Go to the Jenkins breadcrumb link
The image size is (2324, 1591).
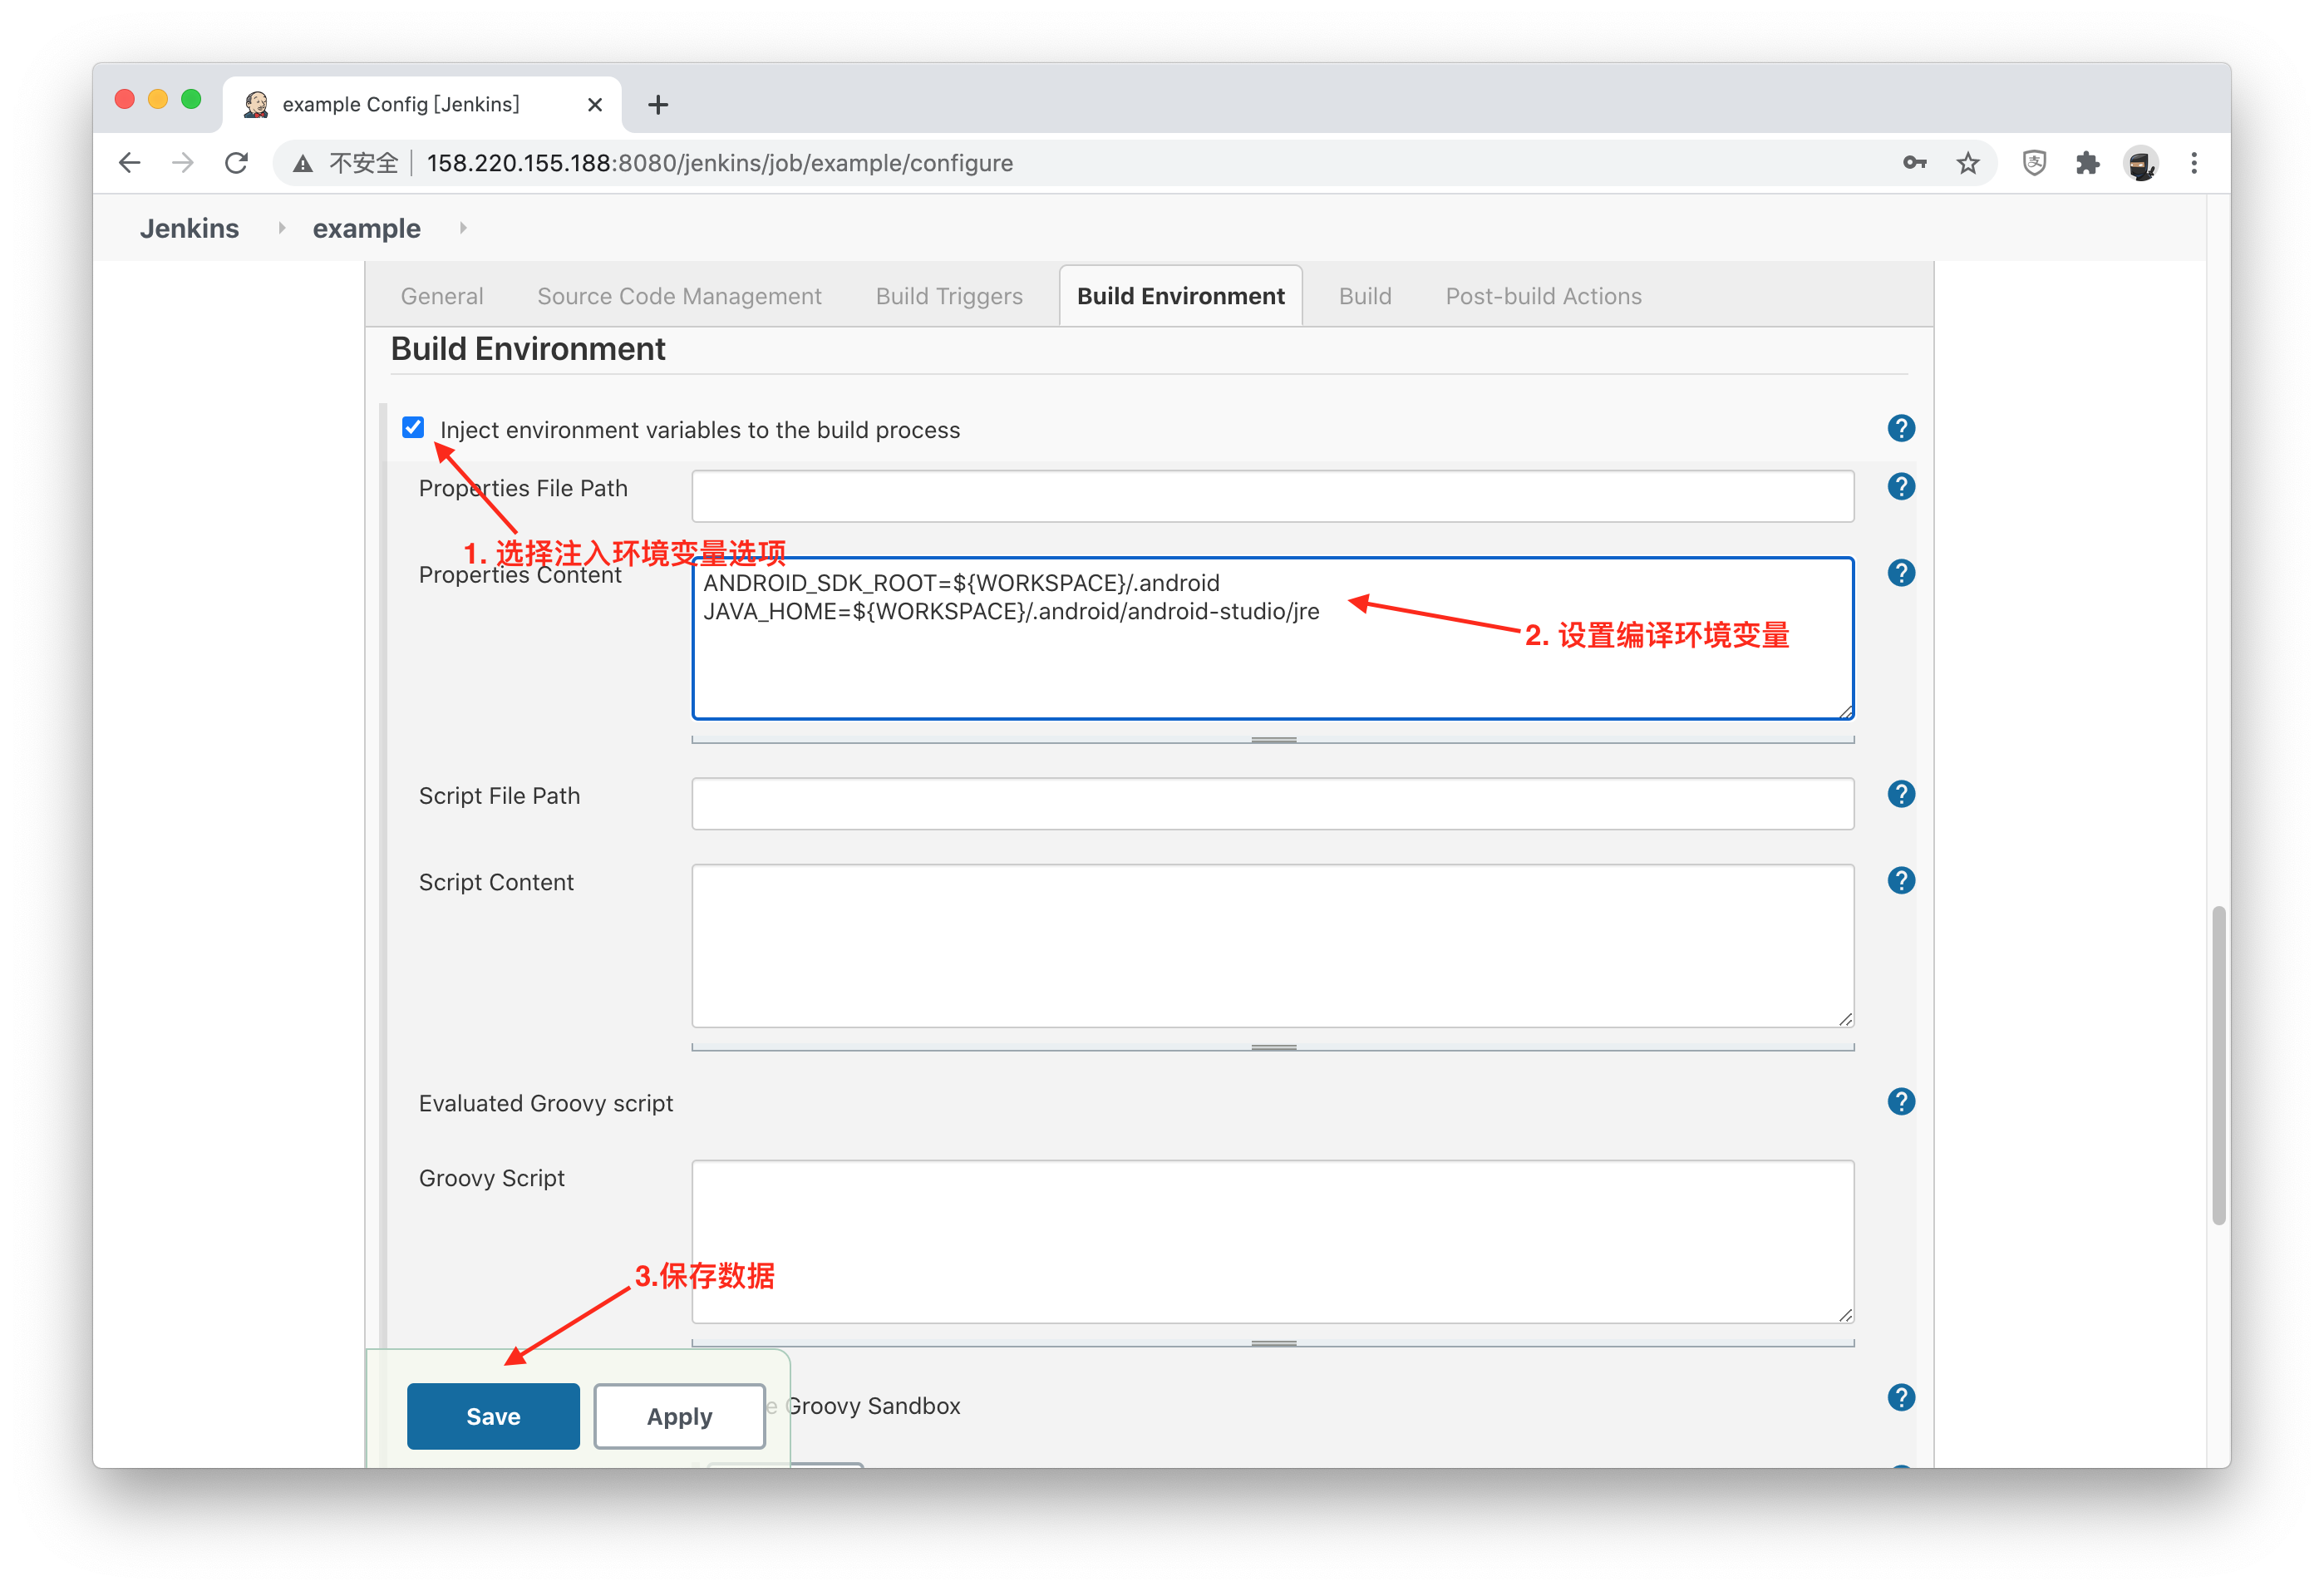pos(189,228)
